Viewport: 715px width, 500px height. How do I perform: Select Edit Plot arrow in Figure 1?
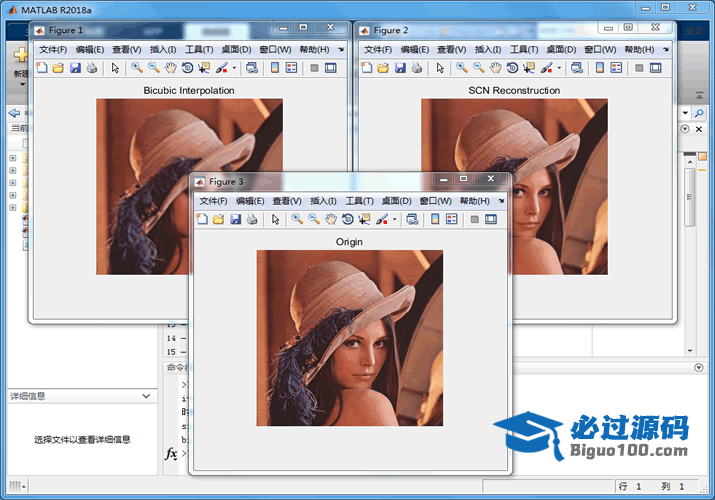point(115,68)
